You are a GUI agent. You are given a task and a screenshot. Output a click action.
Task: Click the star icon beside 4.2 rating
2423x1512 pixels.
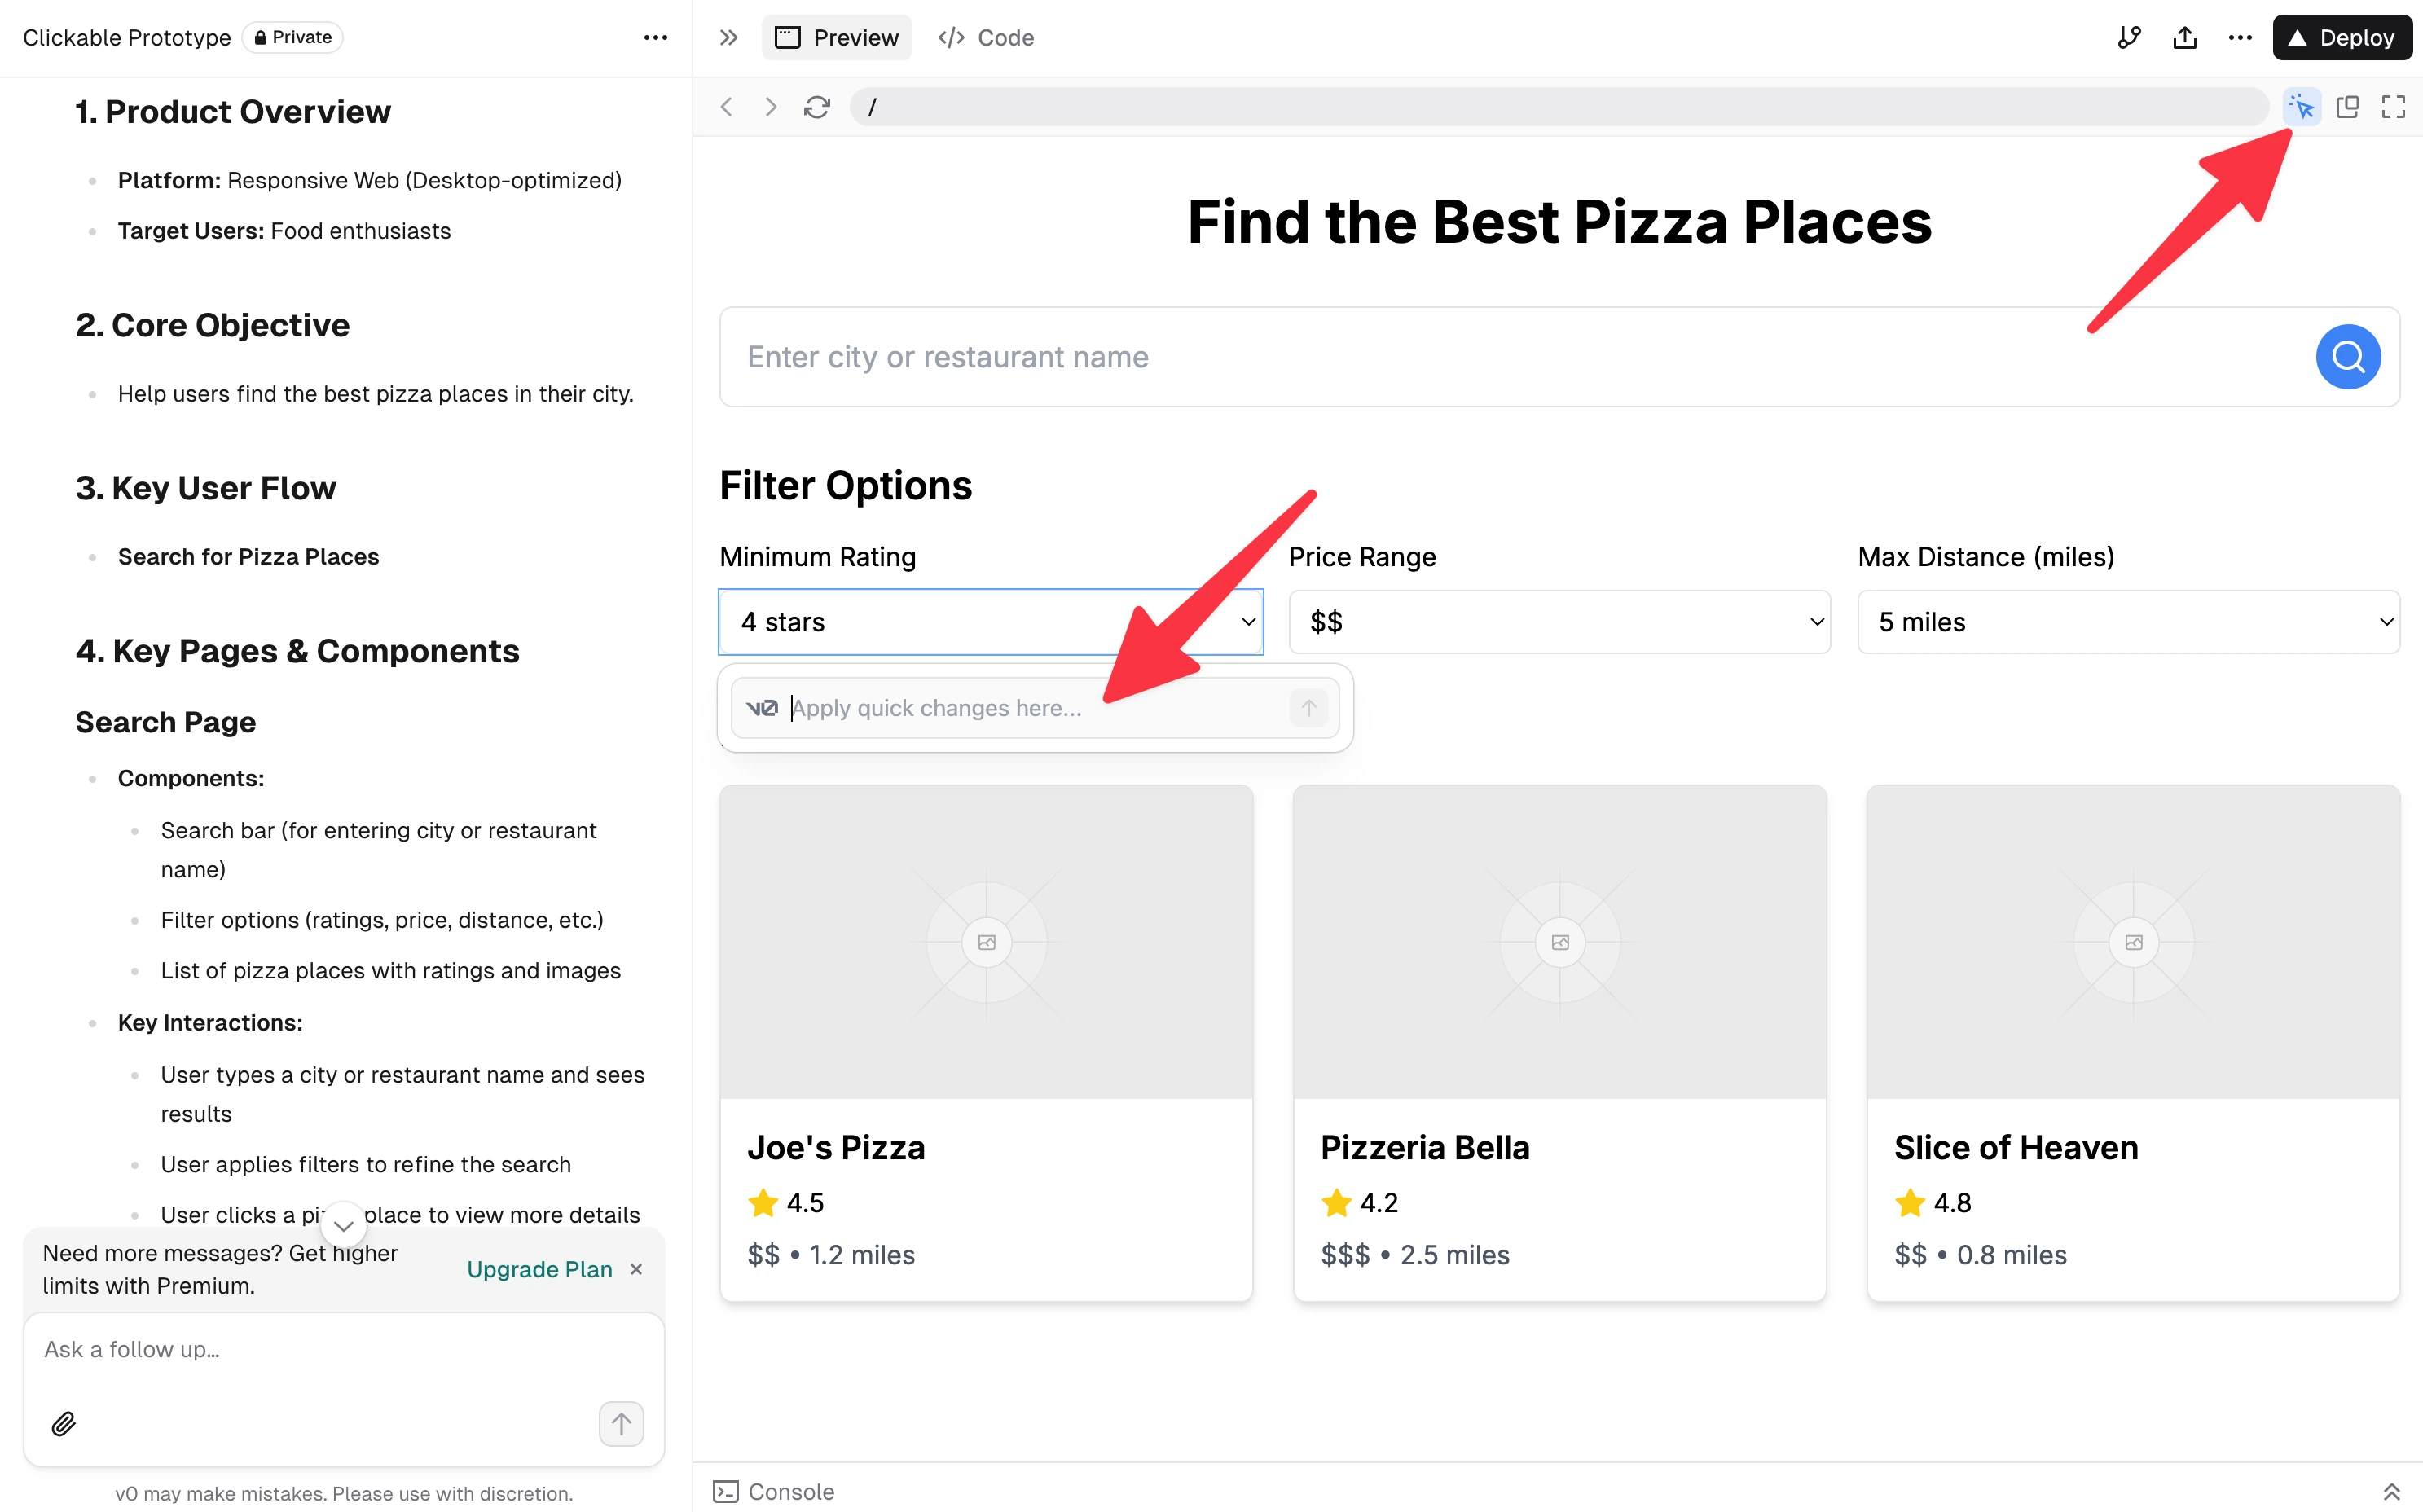[x=1336, y=1202]
